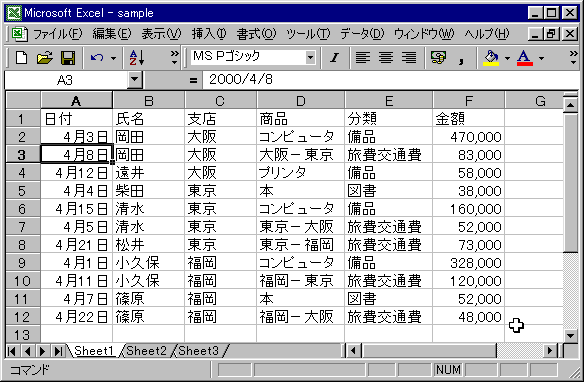The height and width of the screenshot is (382, 584).
Task: Apply comma style formatting
Action: point(461,58)
